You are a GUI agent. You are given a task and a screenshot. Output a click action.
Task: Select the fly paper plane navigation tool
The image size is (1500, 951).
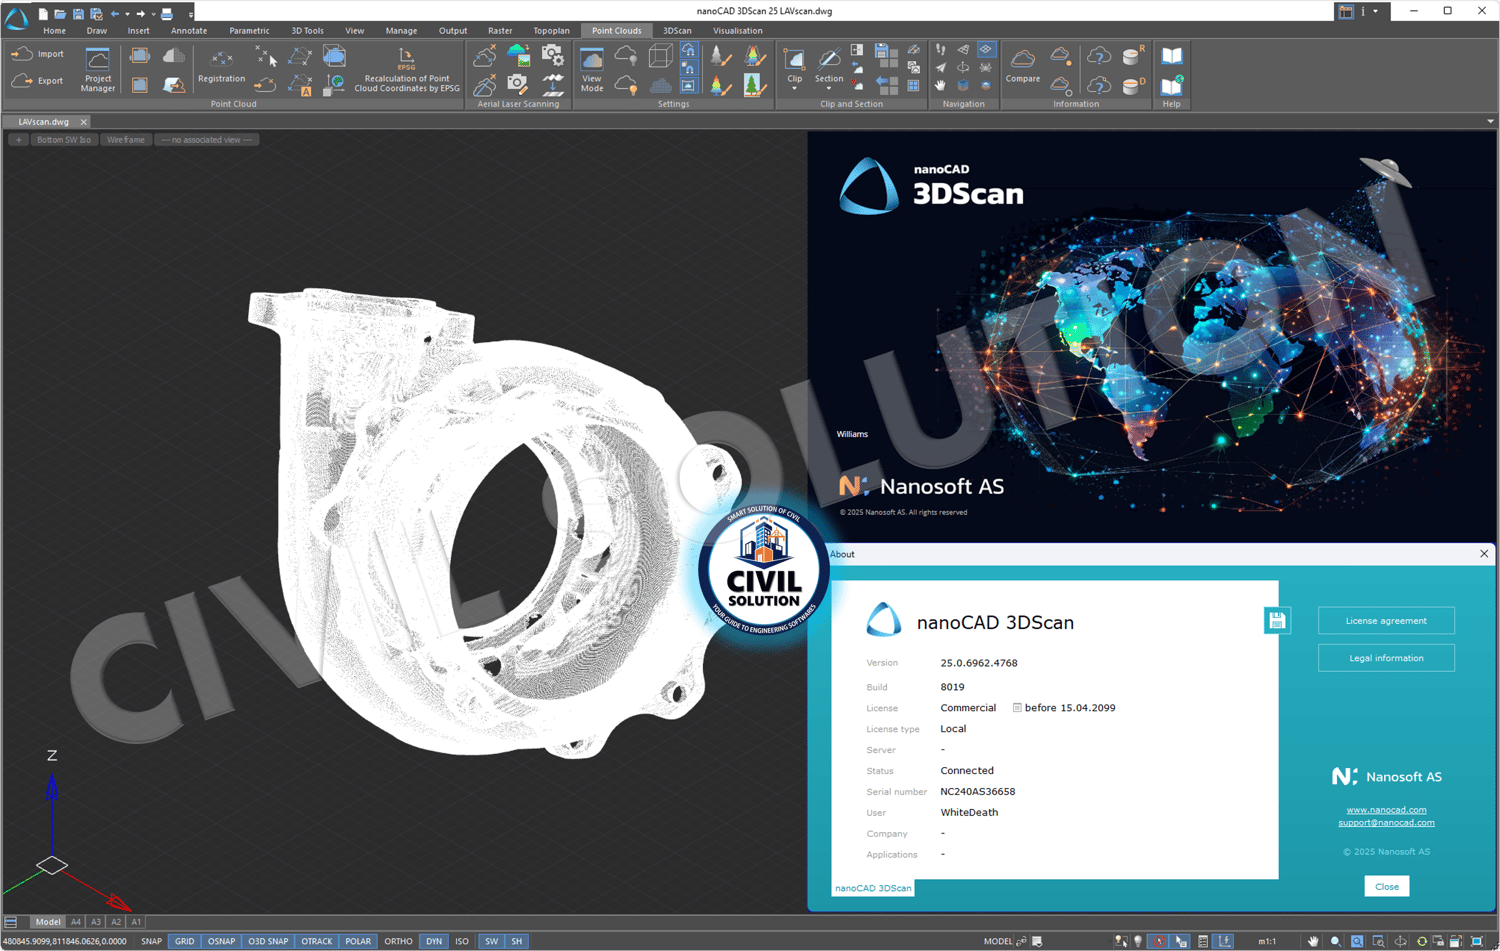click(940, 68)
